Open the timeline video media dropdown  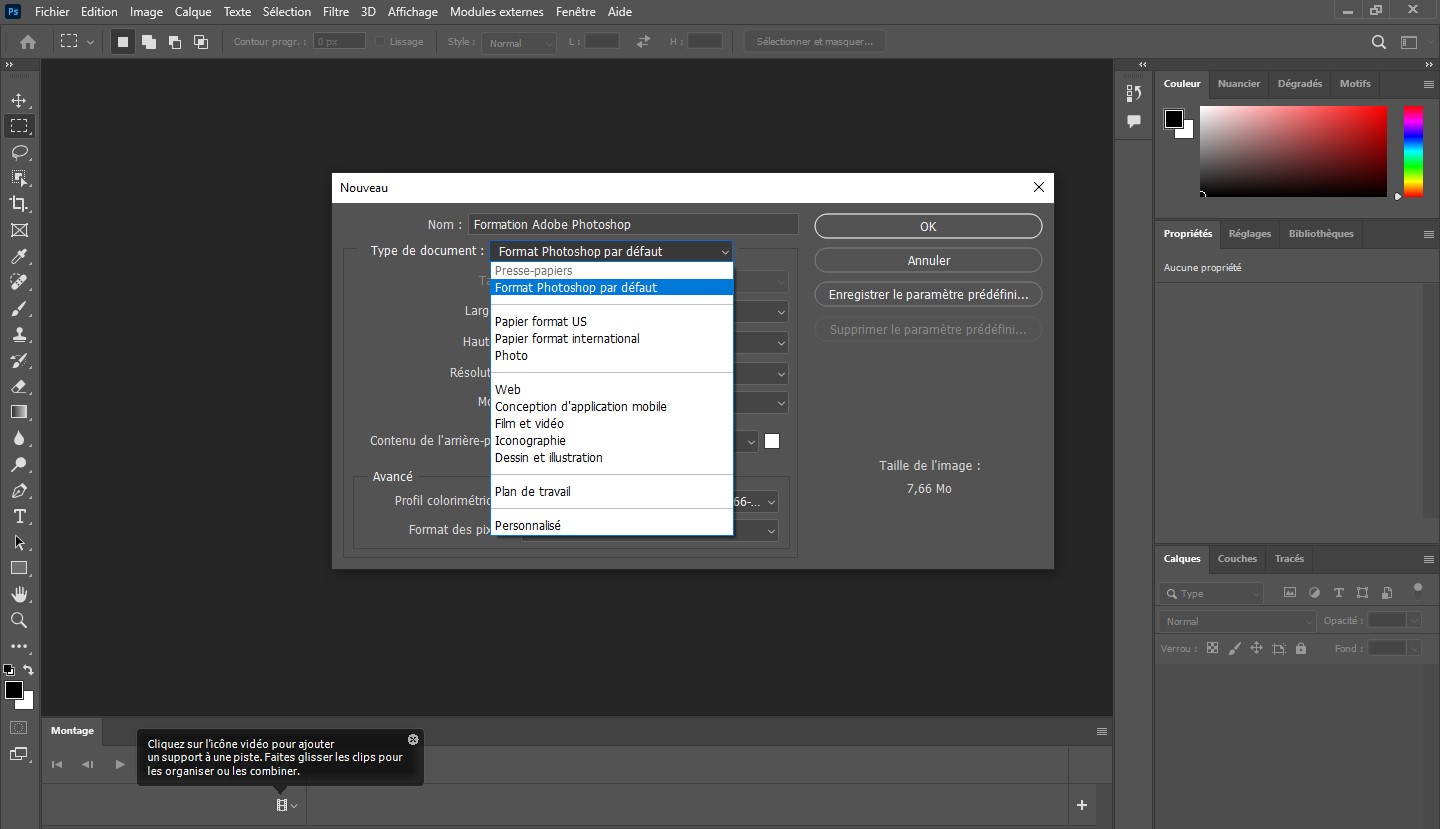(x=287, y=805)
